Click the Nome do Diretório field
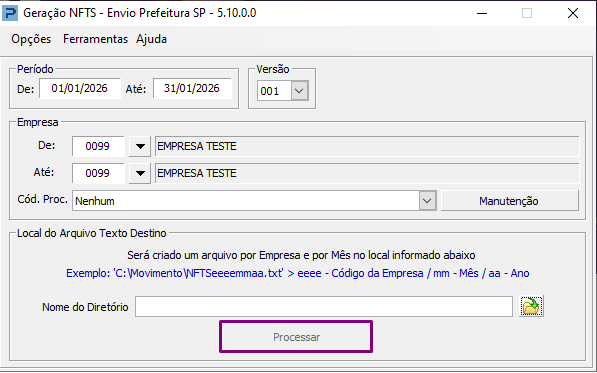The width and height of the screenshot is (597, 373). click(324, 307)
